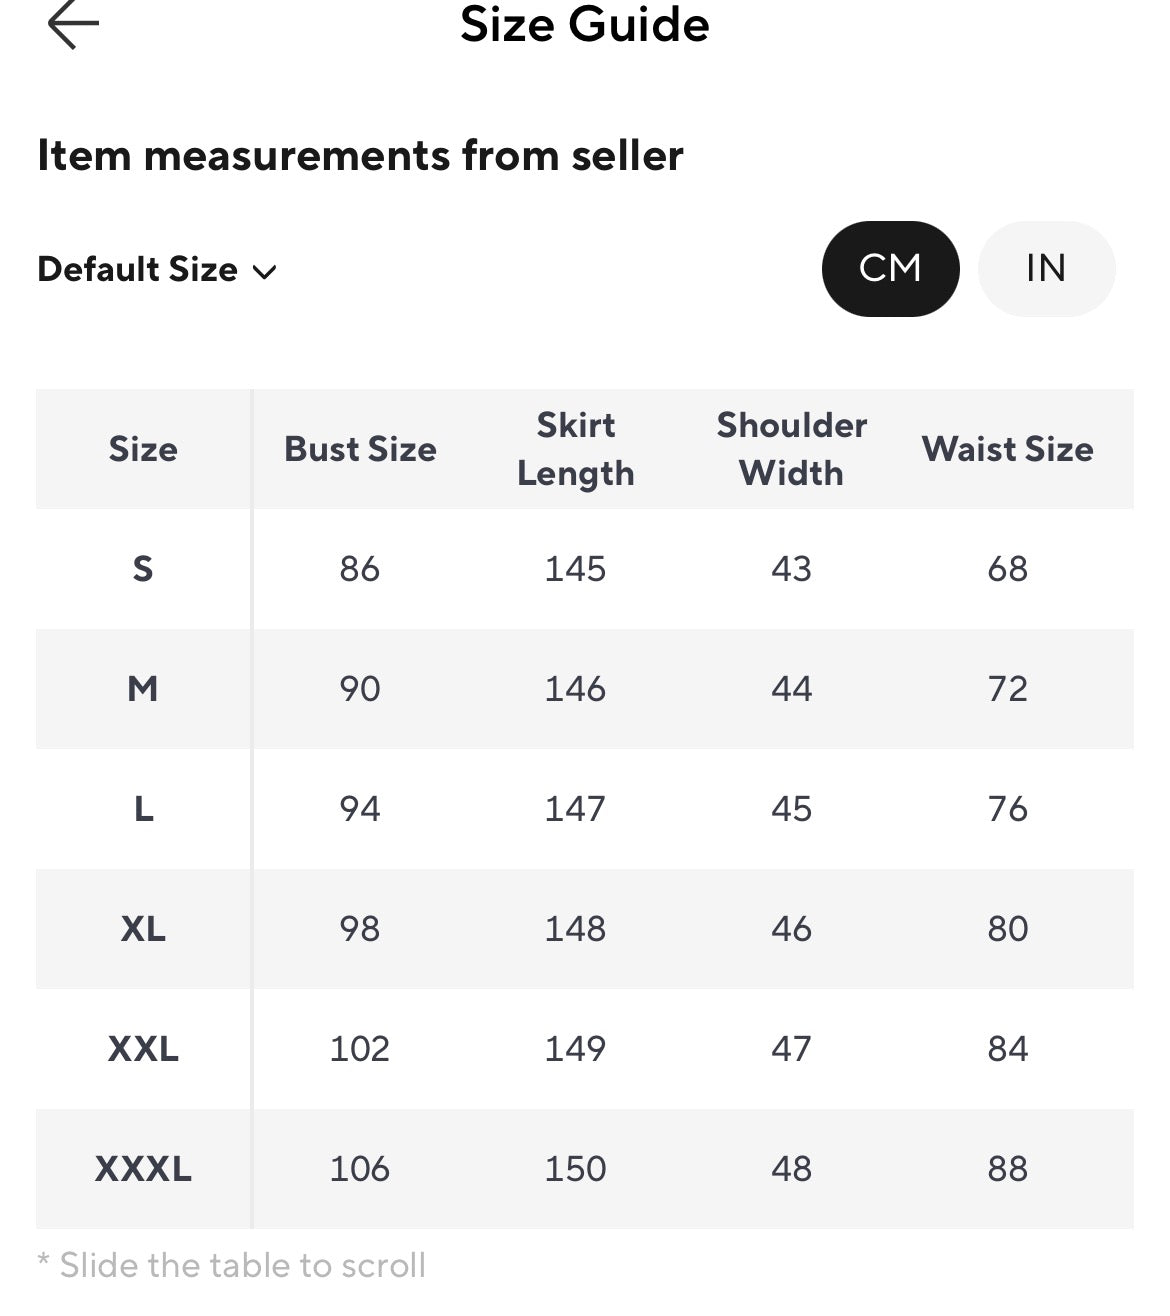
Task: Click the Shoulder Width column header
Action: 792,449
